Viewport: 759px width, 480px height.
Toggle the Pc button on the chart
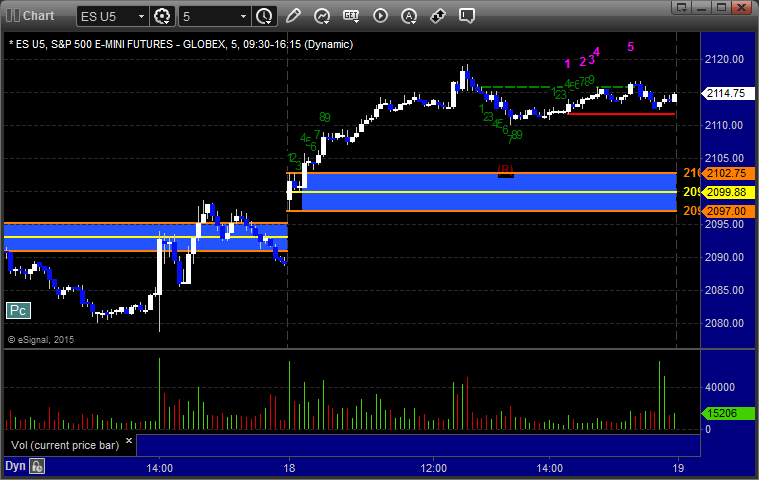tap(18, 310)
